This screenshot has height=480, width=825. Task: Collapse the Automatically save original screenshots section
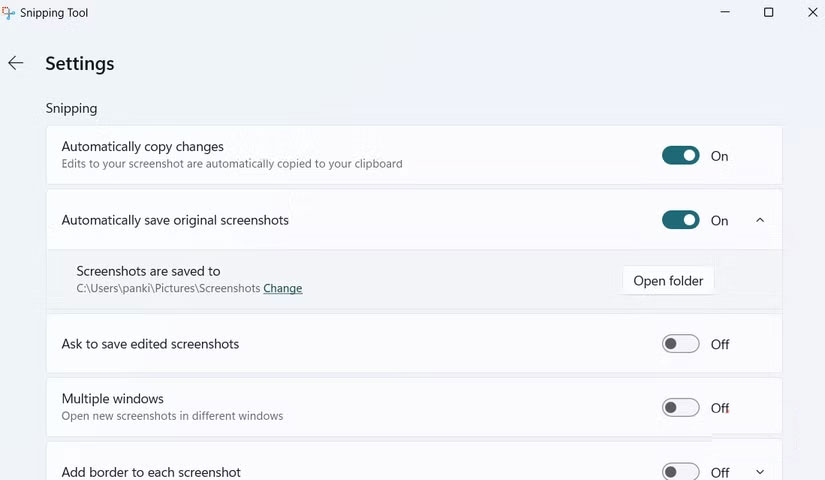[x=760, y=220]
